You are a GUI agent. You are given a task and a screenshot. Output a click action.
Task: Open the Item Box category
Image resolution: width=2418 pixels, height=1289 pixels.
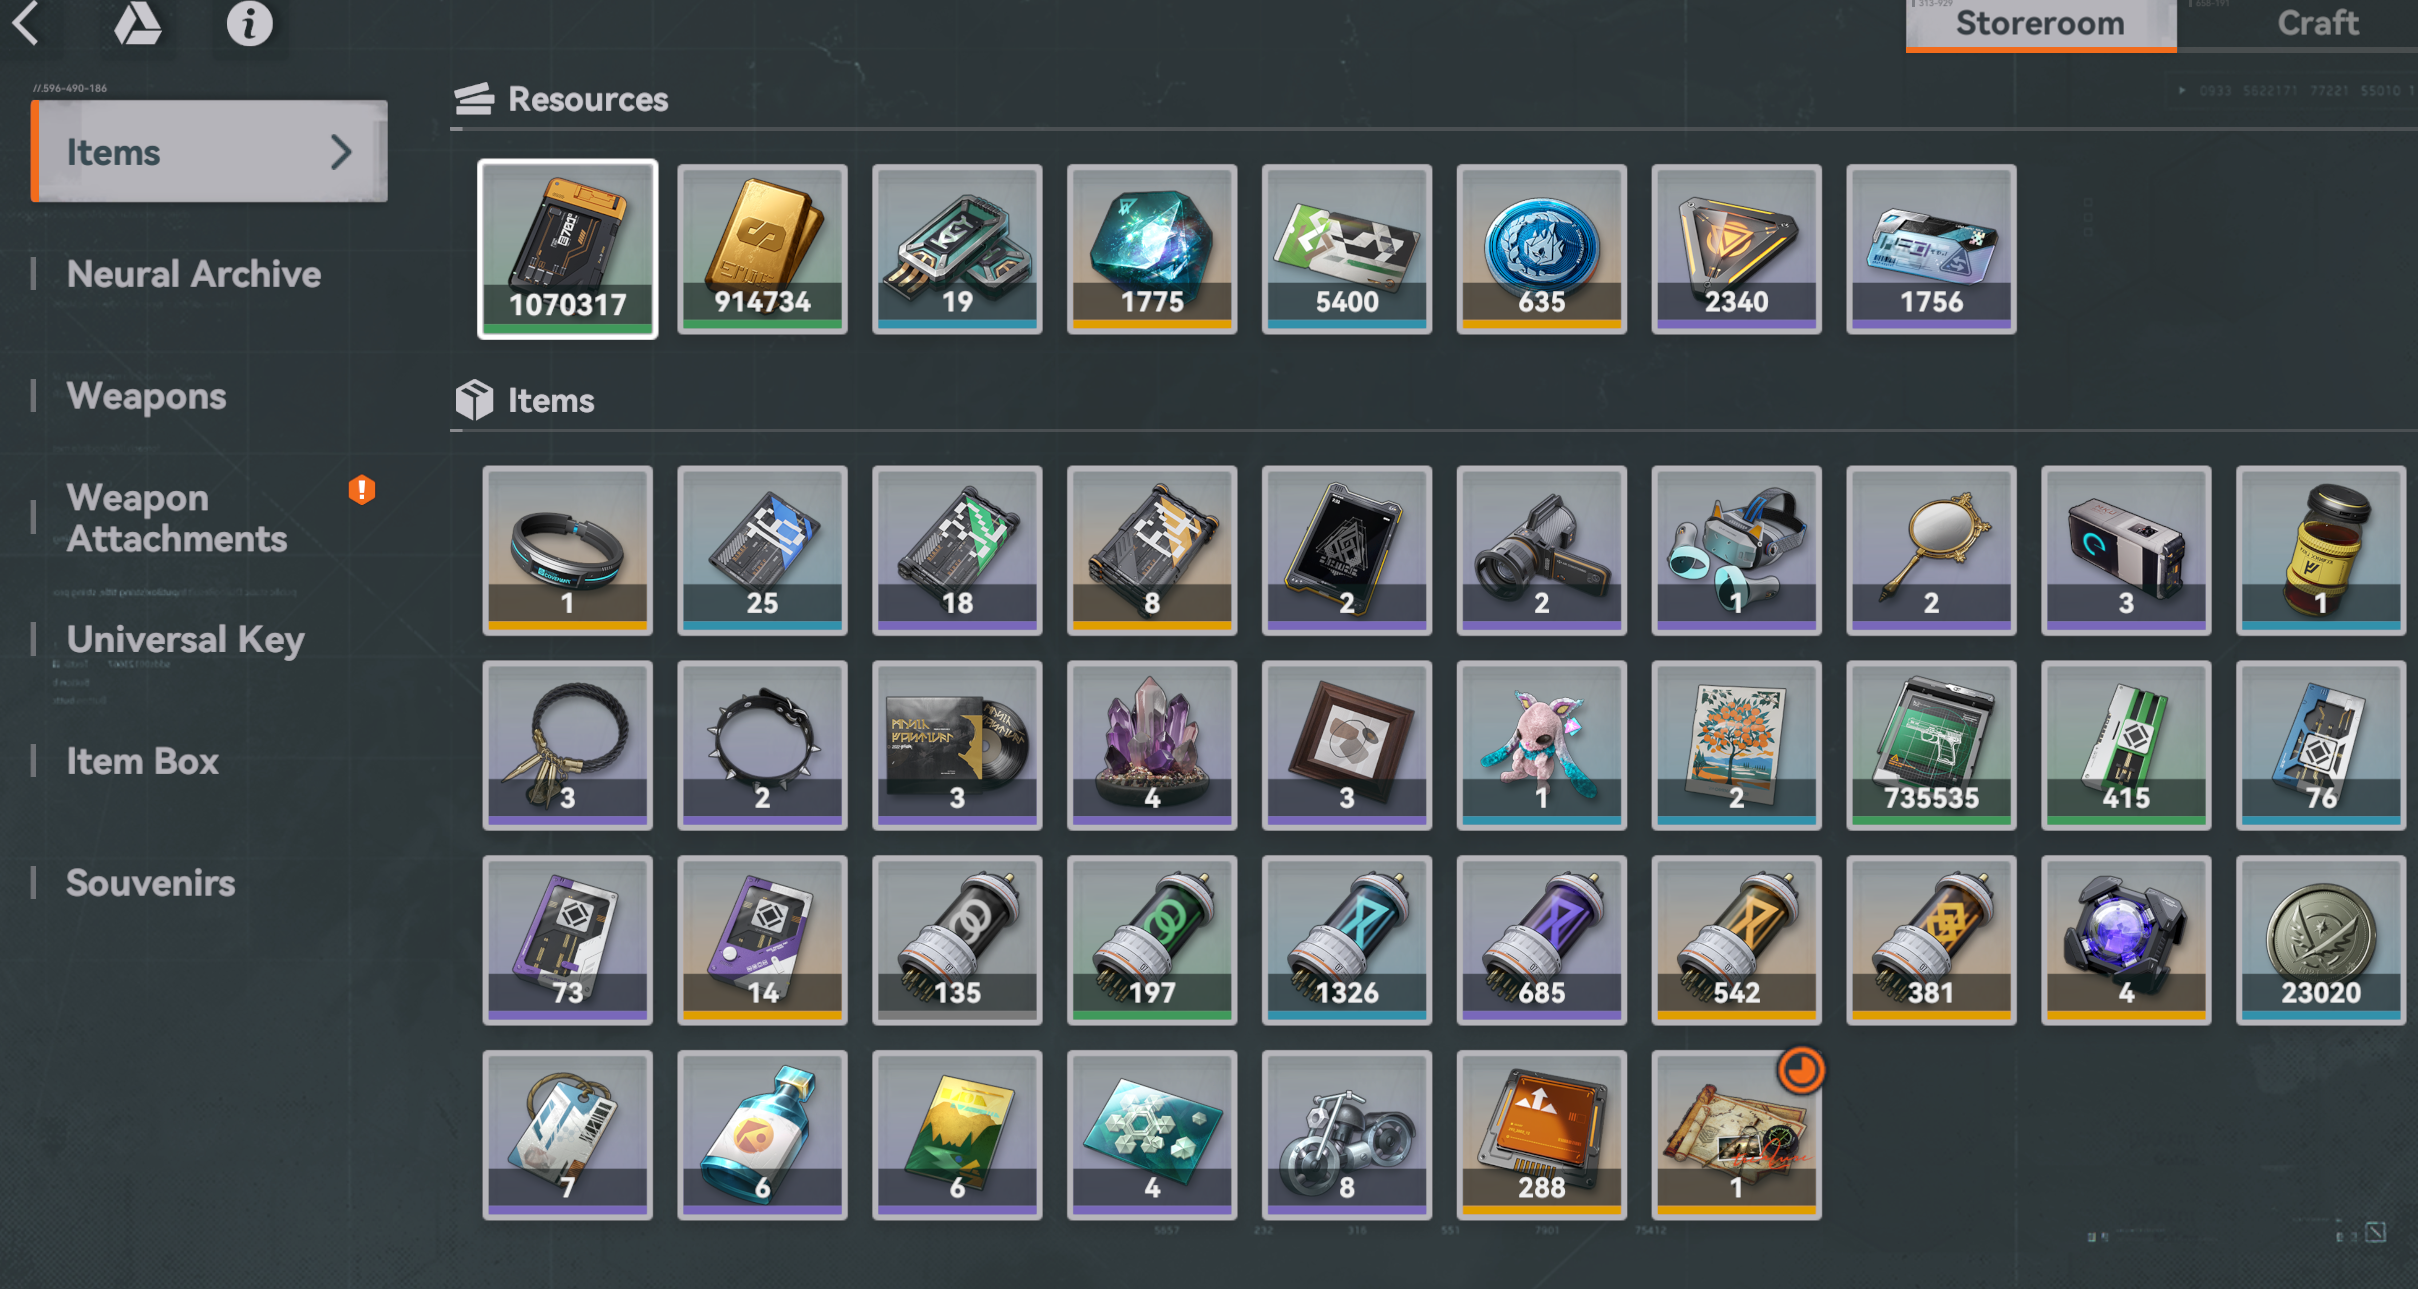[x=142, y=761]
